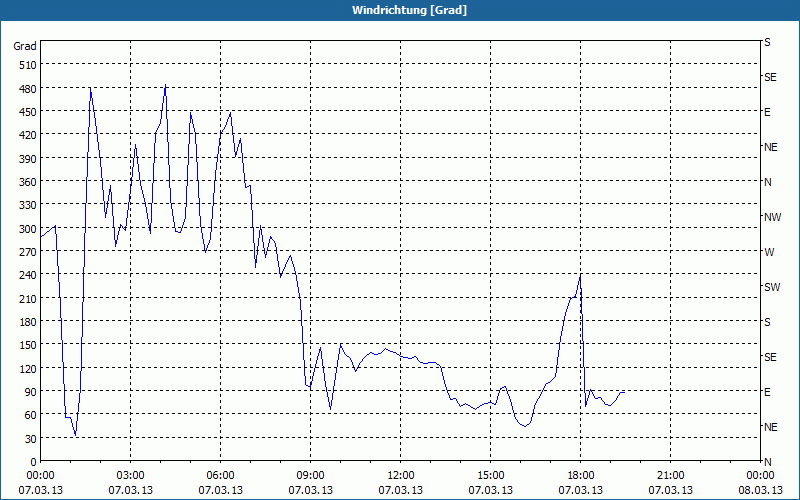Pick the 150 degree axis label

28,345
